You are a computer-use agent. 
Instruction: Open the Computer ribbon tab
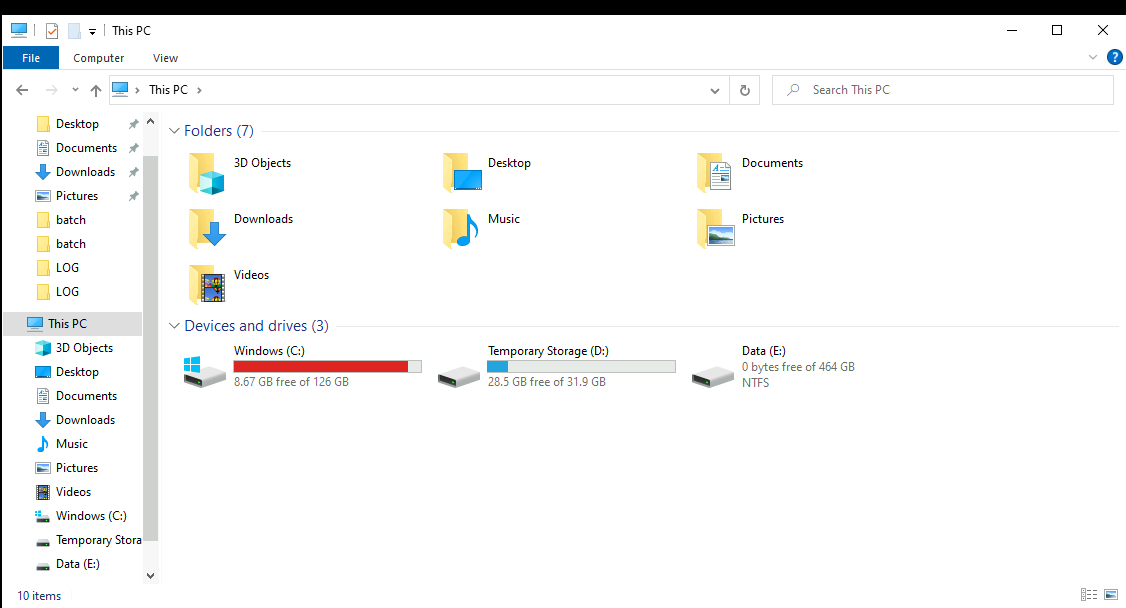(x=98, y=58)
